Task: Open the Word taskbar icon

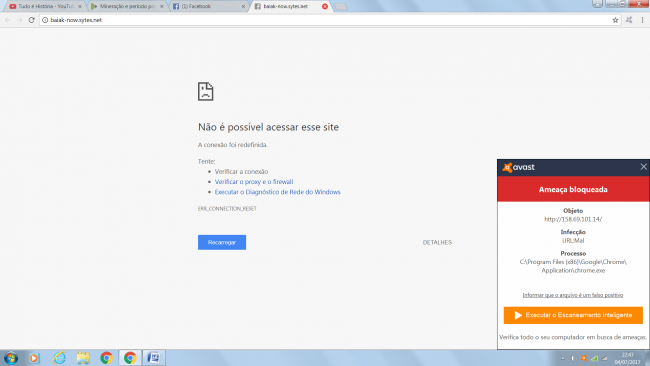Action: pos(154,358)
